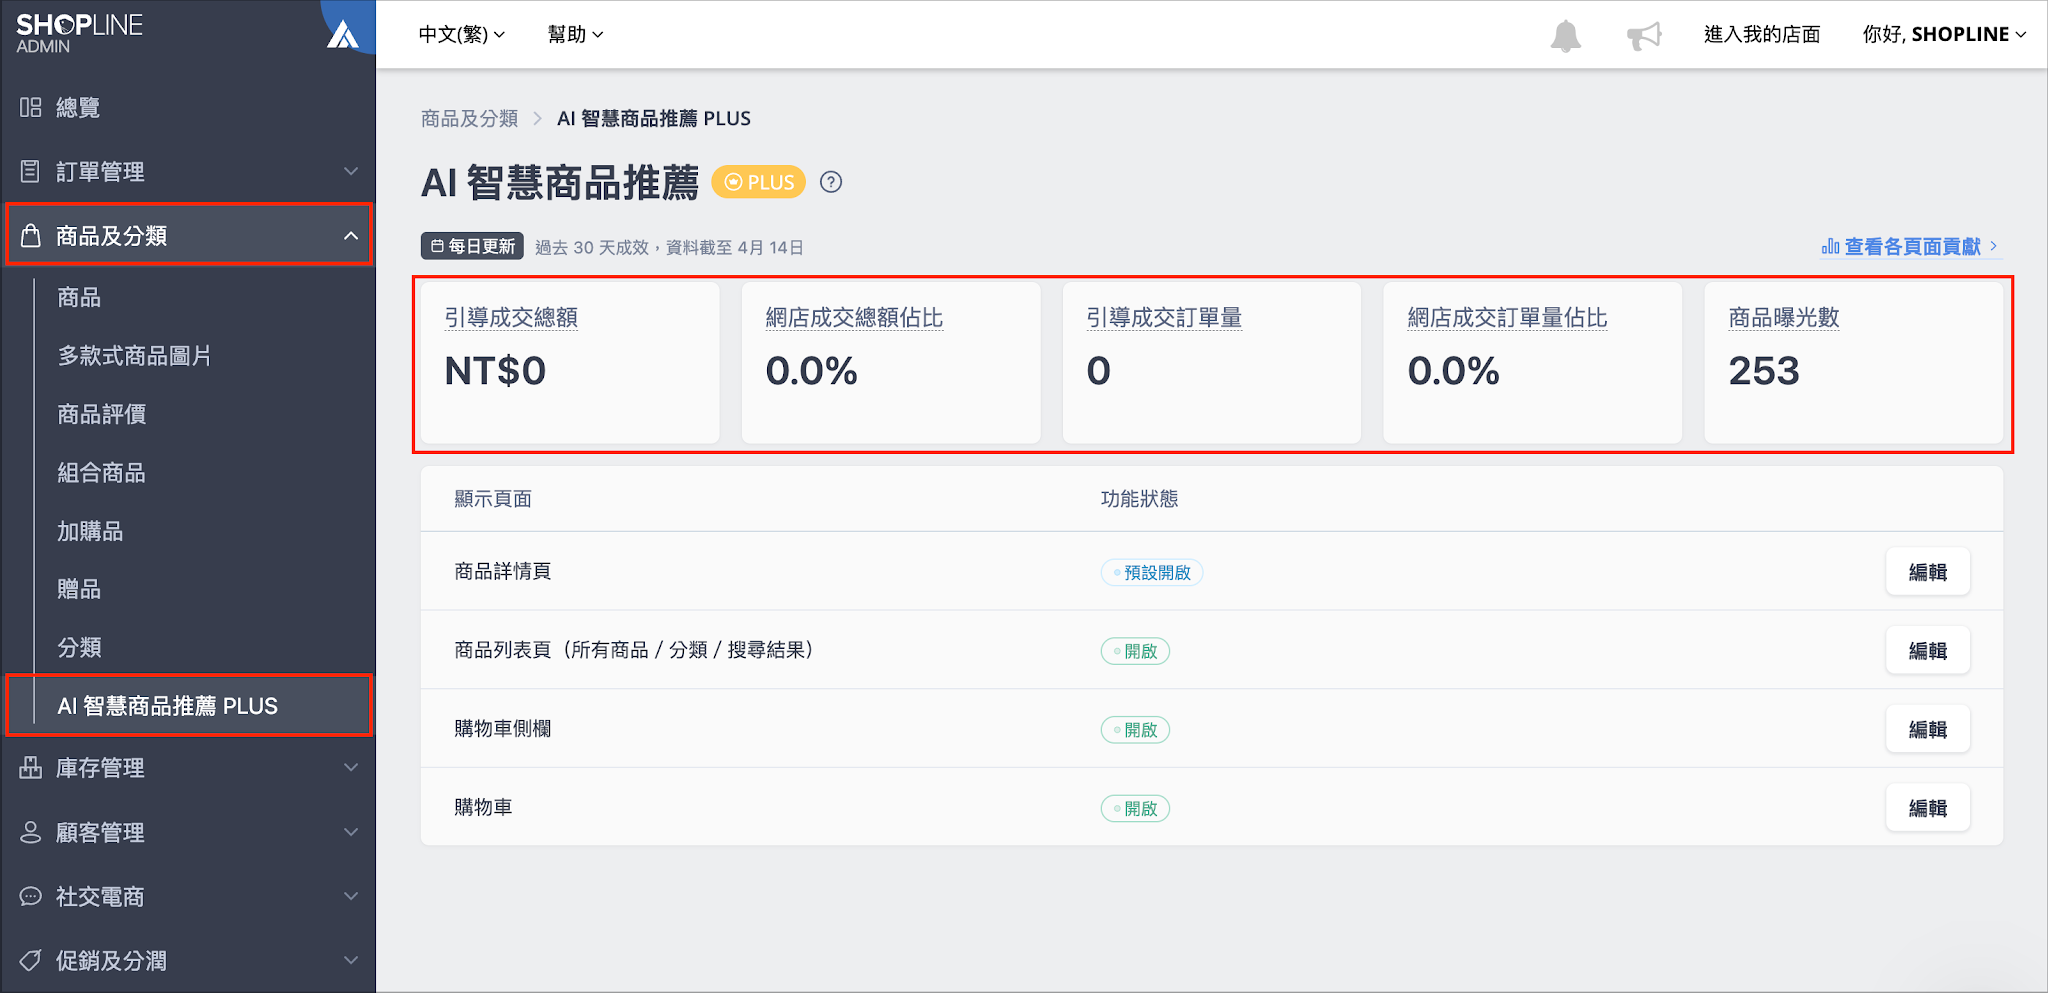
Task: Click the order management clipboard icon
Action: tap(31, 171)
